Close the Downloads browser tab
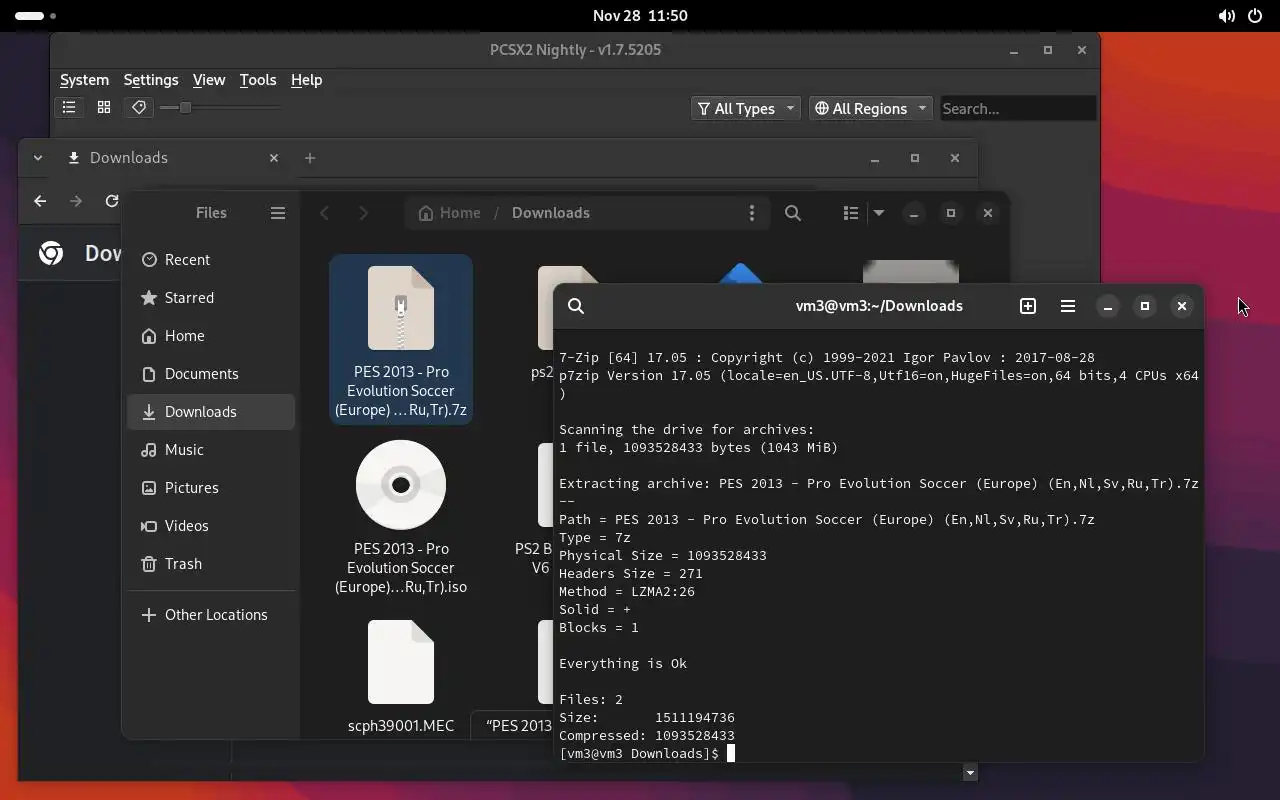The image size is (1280, 800). [x=274, y=158]
